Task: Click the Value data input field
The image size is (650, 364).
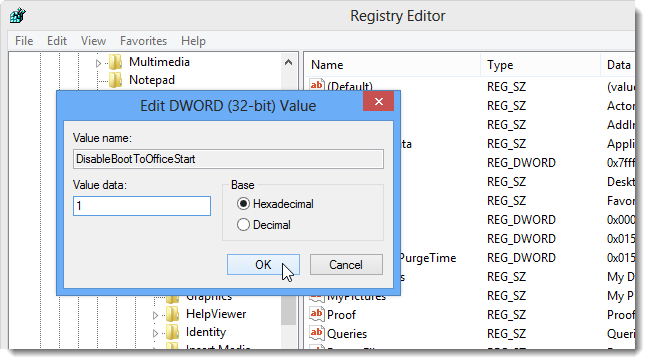Action: pos(142,206)
